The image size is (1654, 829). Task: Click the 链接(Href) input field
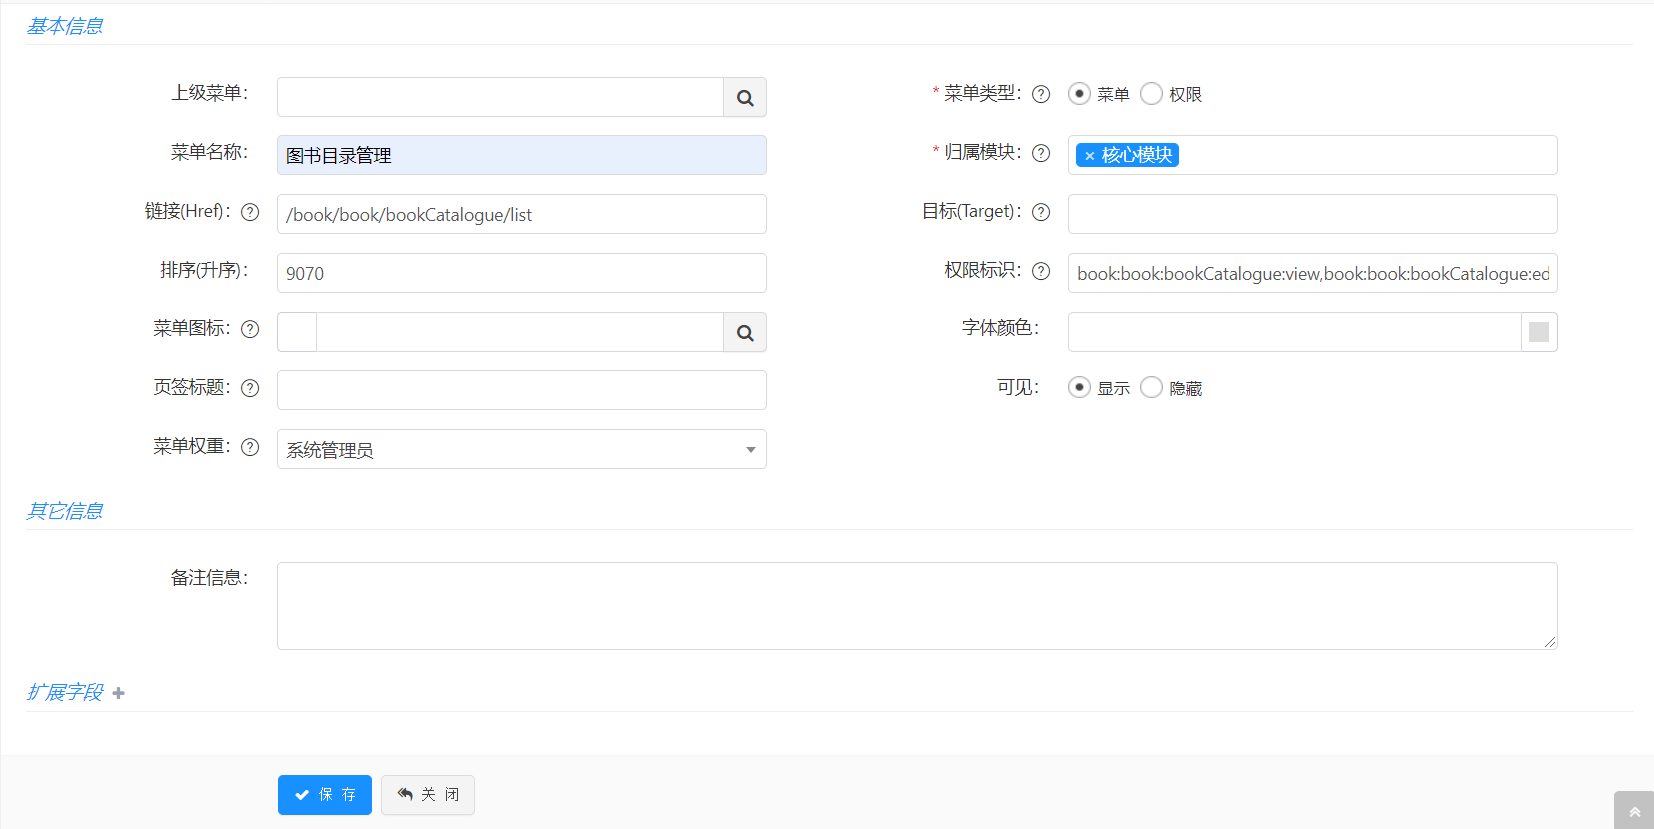(x=522, y=214)
